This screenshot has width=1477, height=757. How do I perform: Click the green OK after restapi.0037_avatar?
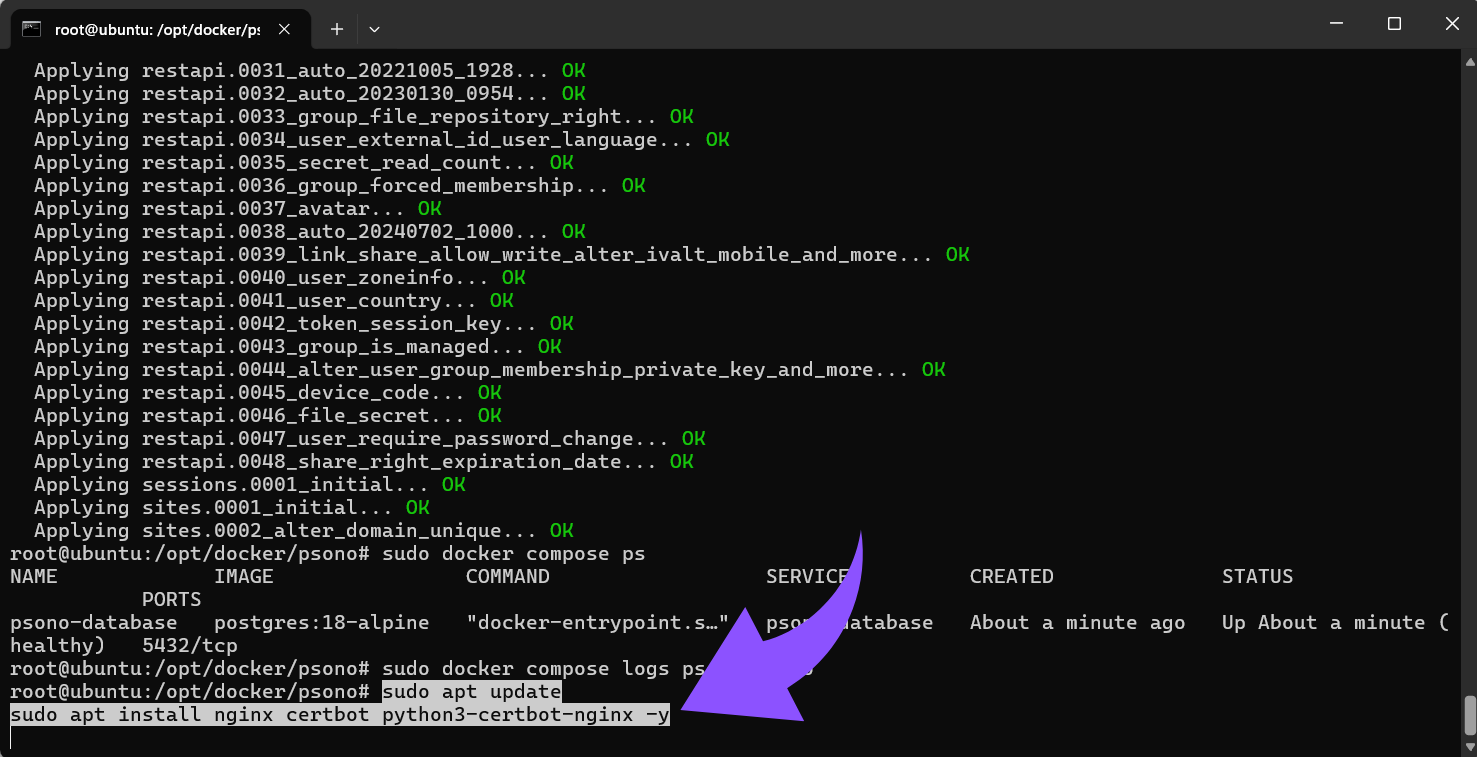coord(429,209)
